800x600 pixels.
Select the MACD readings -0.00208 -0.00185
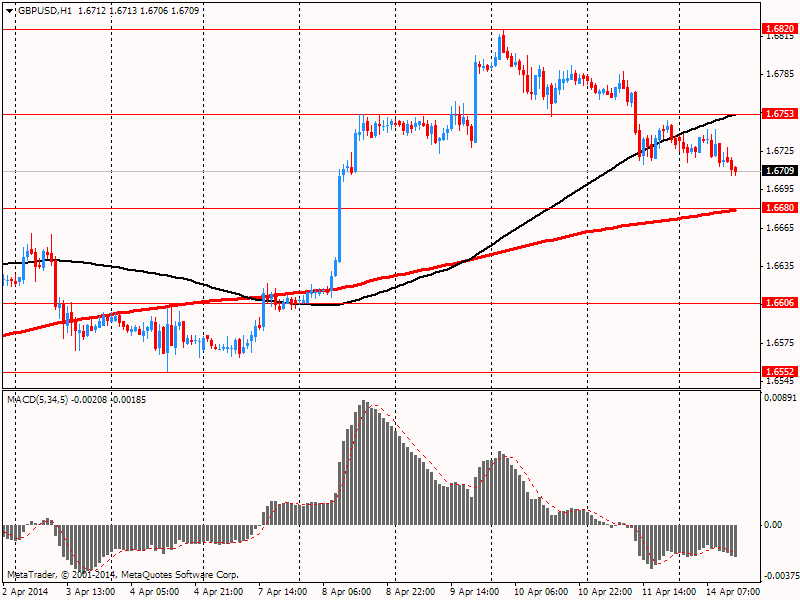coord(108,399)
